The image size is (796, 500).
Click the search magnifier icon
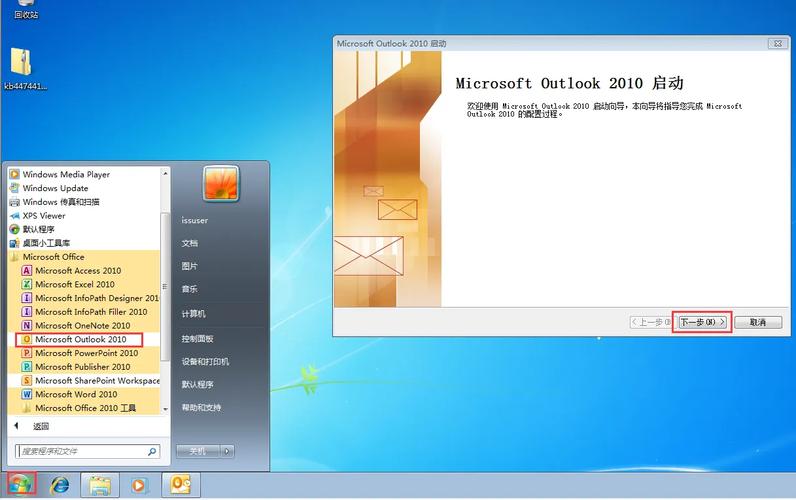click(x=152, y=451)
